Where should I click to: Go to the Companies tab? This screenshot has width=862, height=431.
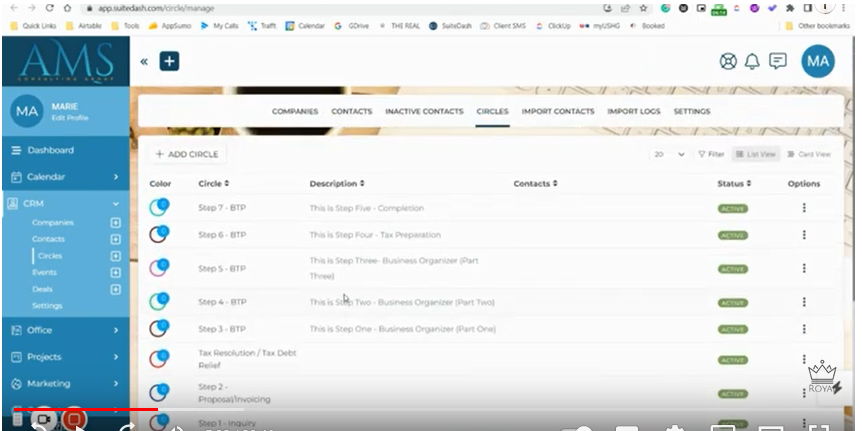[x=295, y=112]
